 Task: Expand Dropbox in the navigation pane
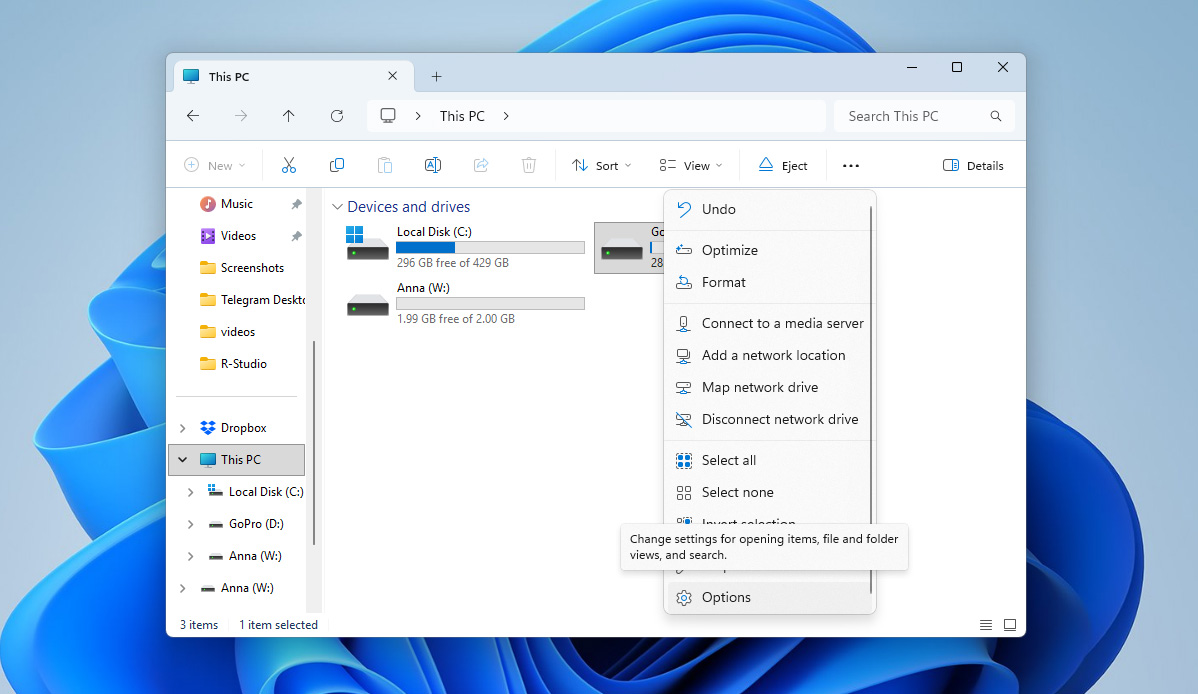[x=183, y=427]
